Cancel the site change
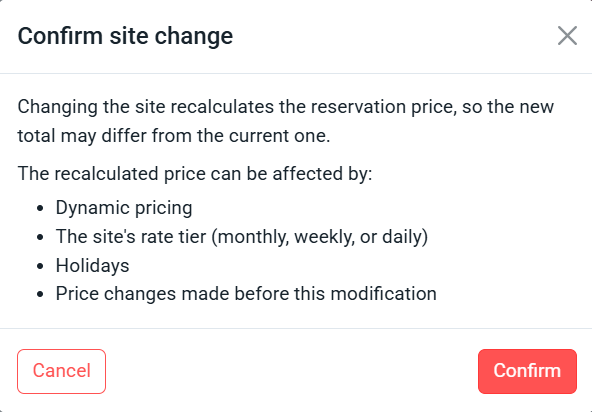This screenshot has width=592, height=412. click(x=62, y=371)
